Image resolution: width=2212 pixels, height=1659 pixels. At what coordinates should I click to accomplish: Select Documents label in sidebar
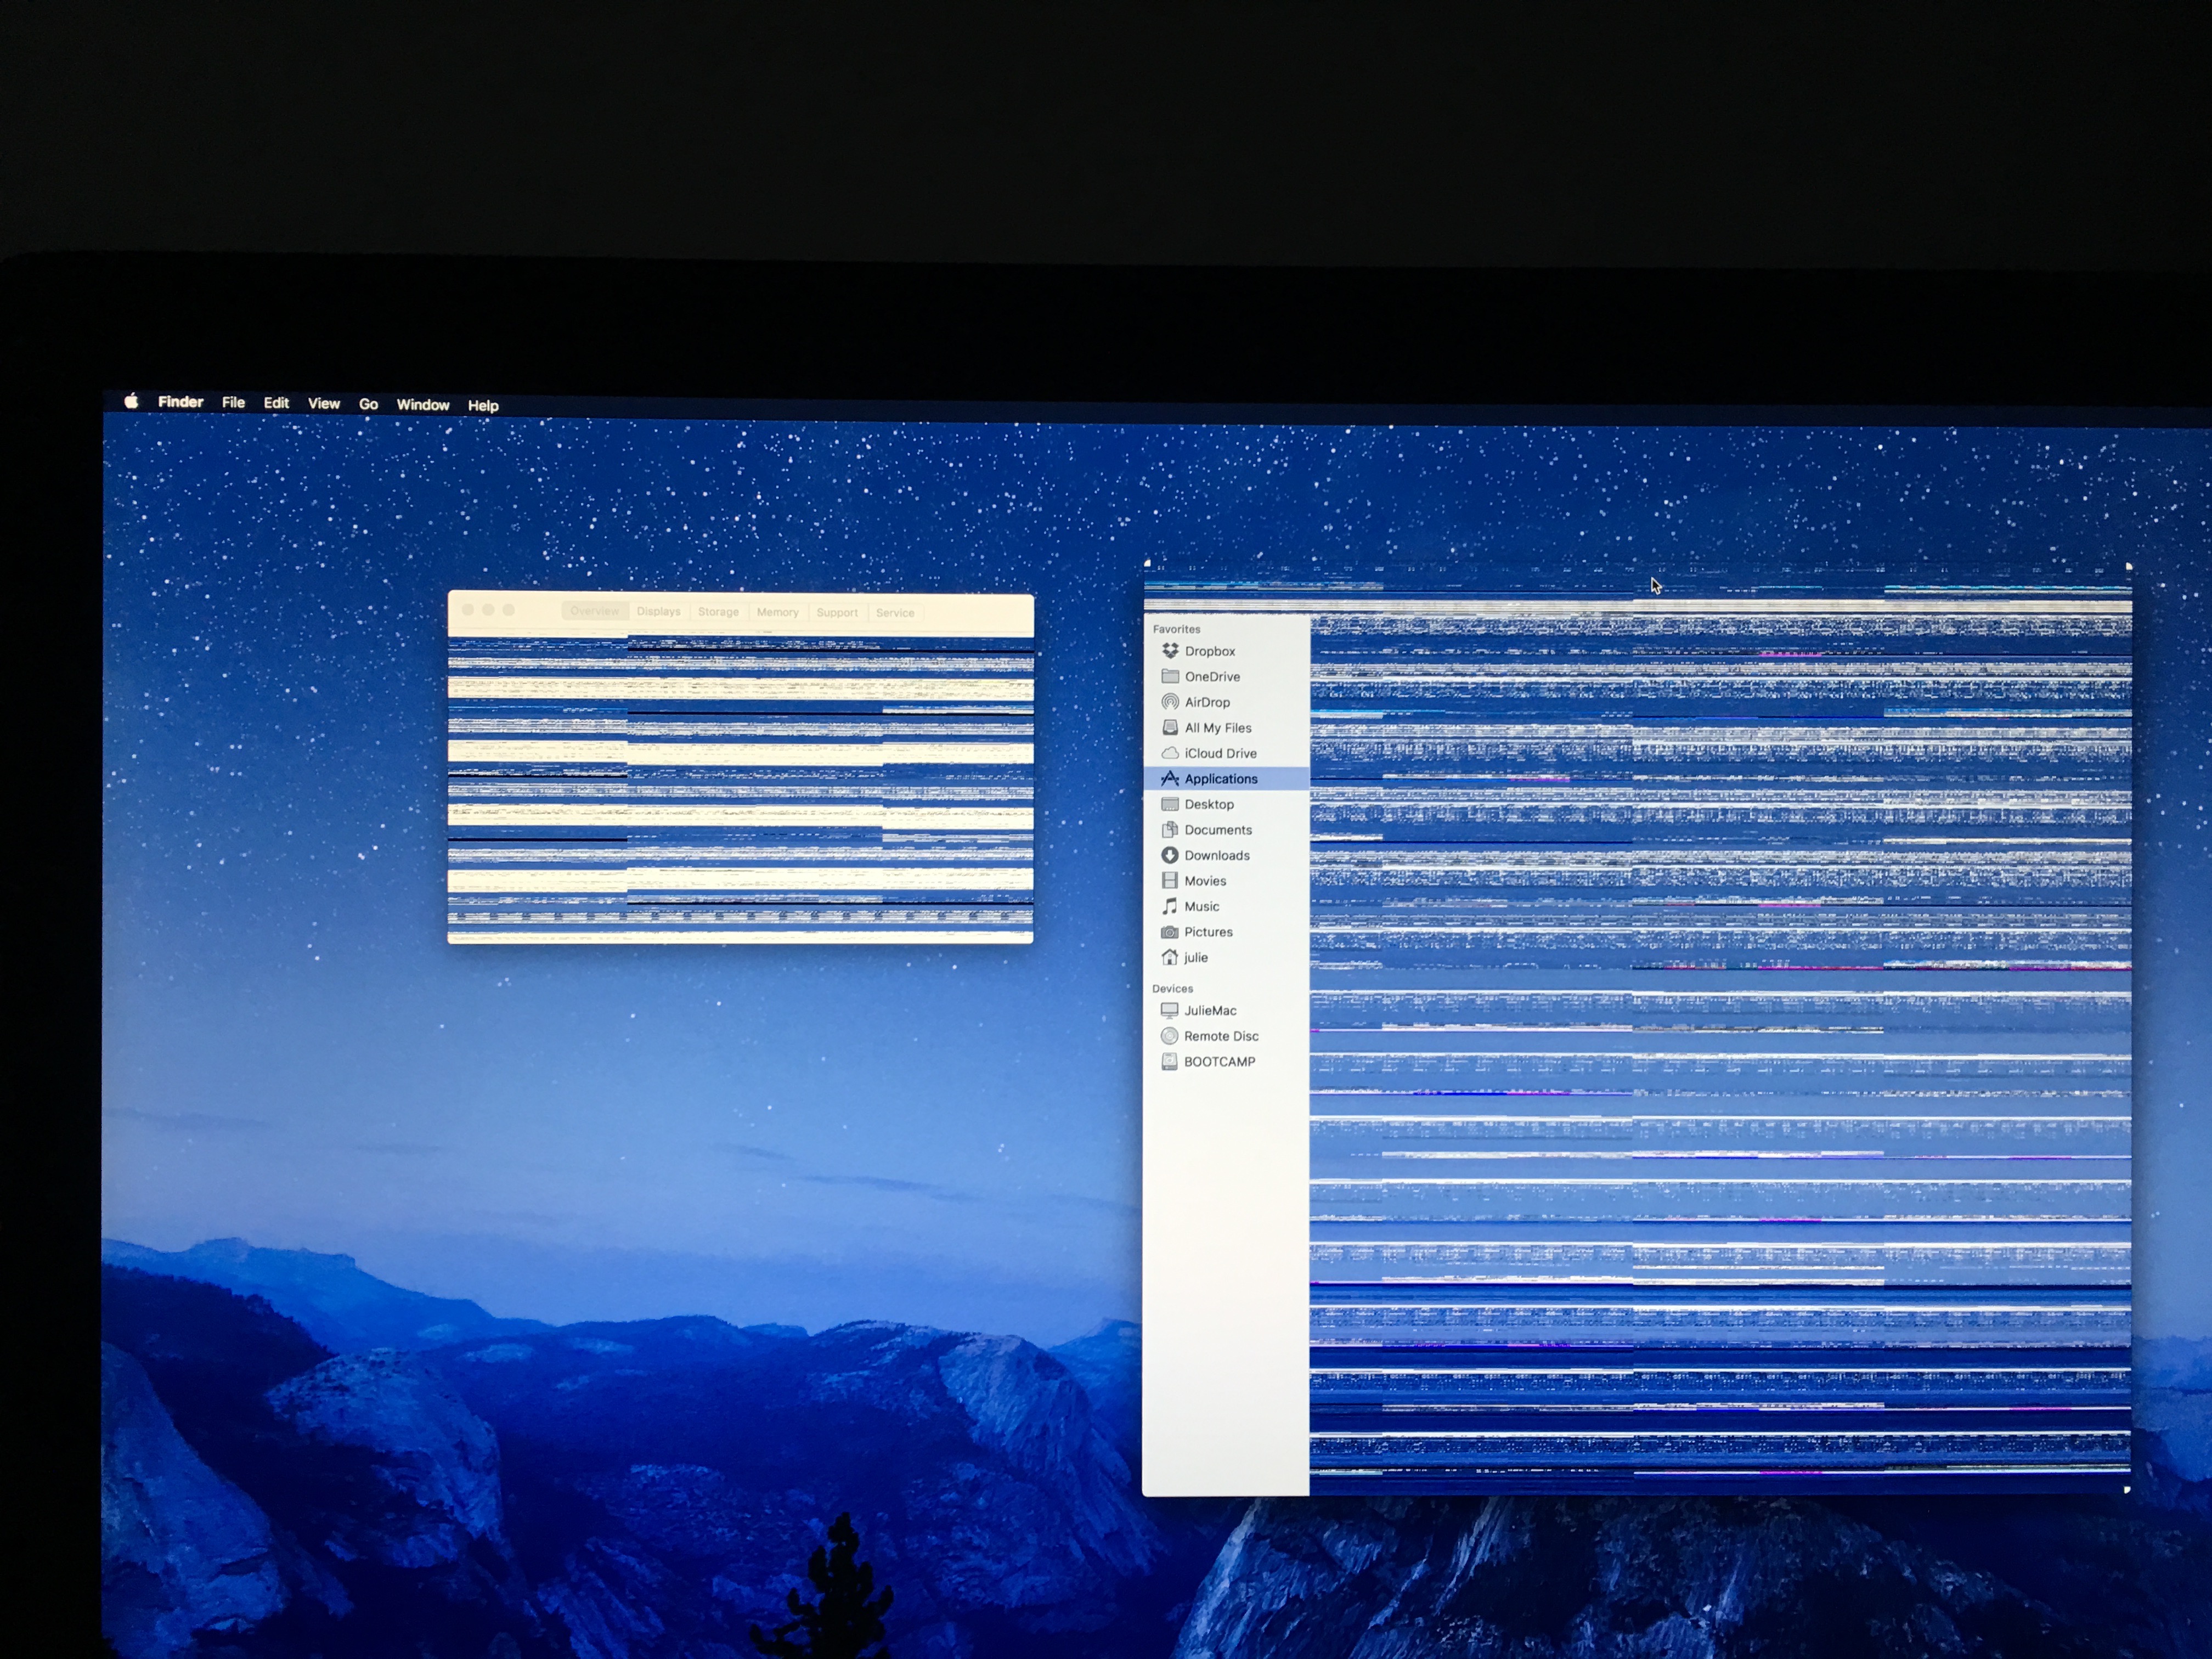click(1218, 830)
